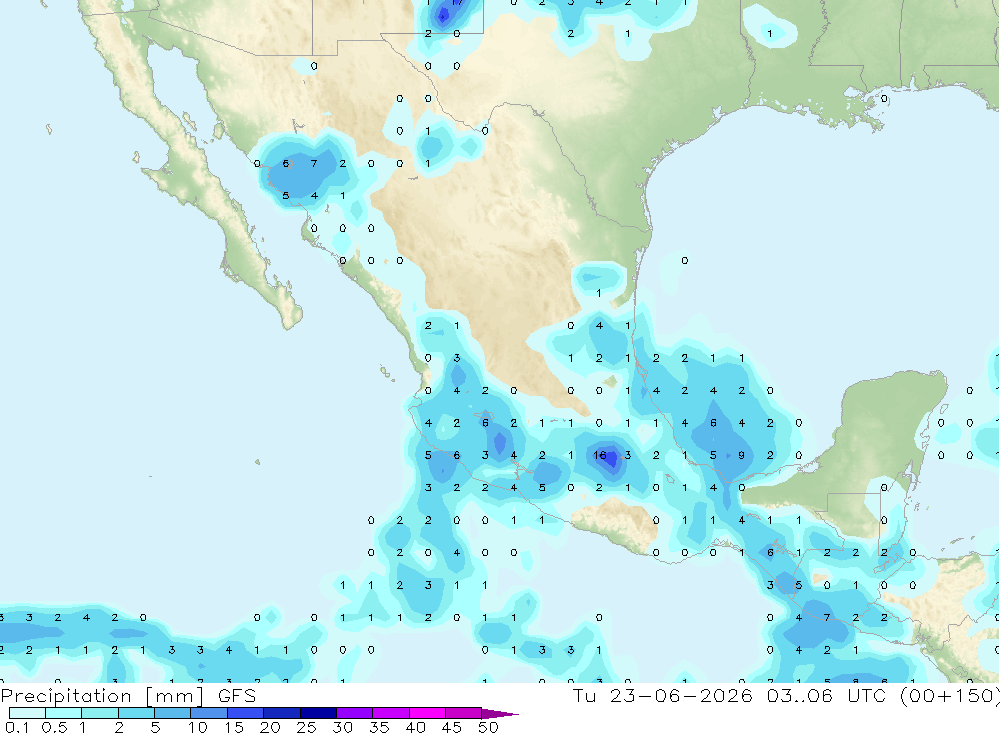
Task: Click the '30' legend scale label
Action: [343, 727]
